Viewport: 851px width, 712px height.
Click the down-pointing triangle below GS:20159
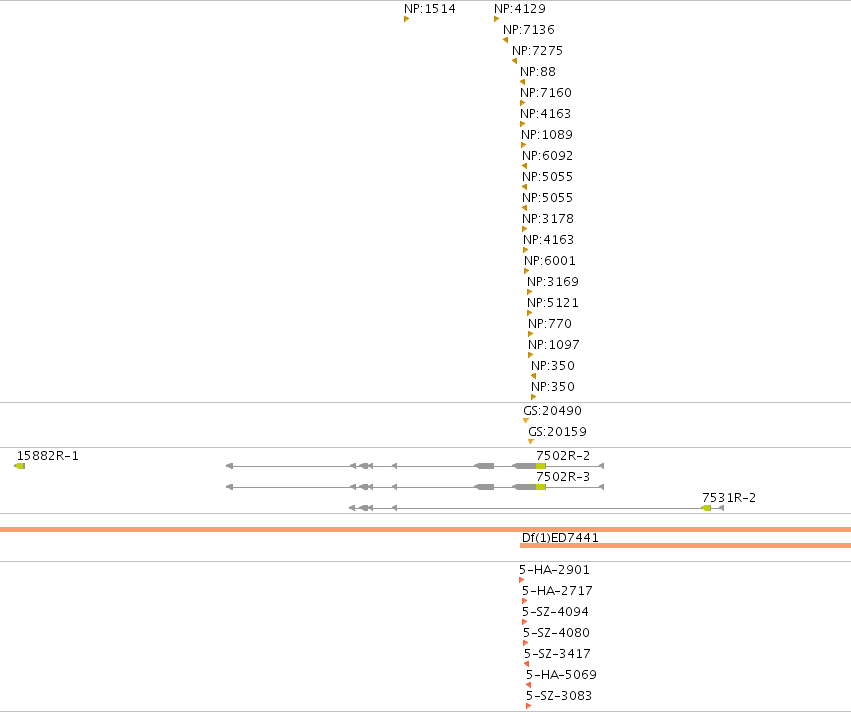(x=531, y=442)
